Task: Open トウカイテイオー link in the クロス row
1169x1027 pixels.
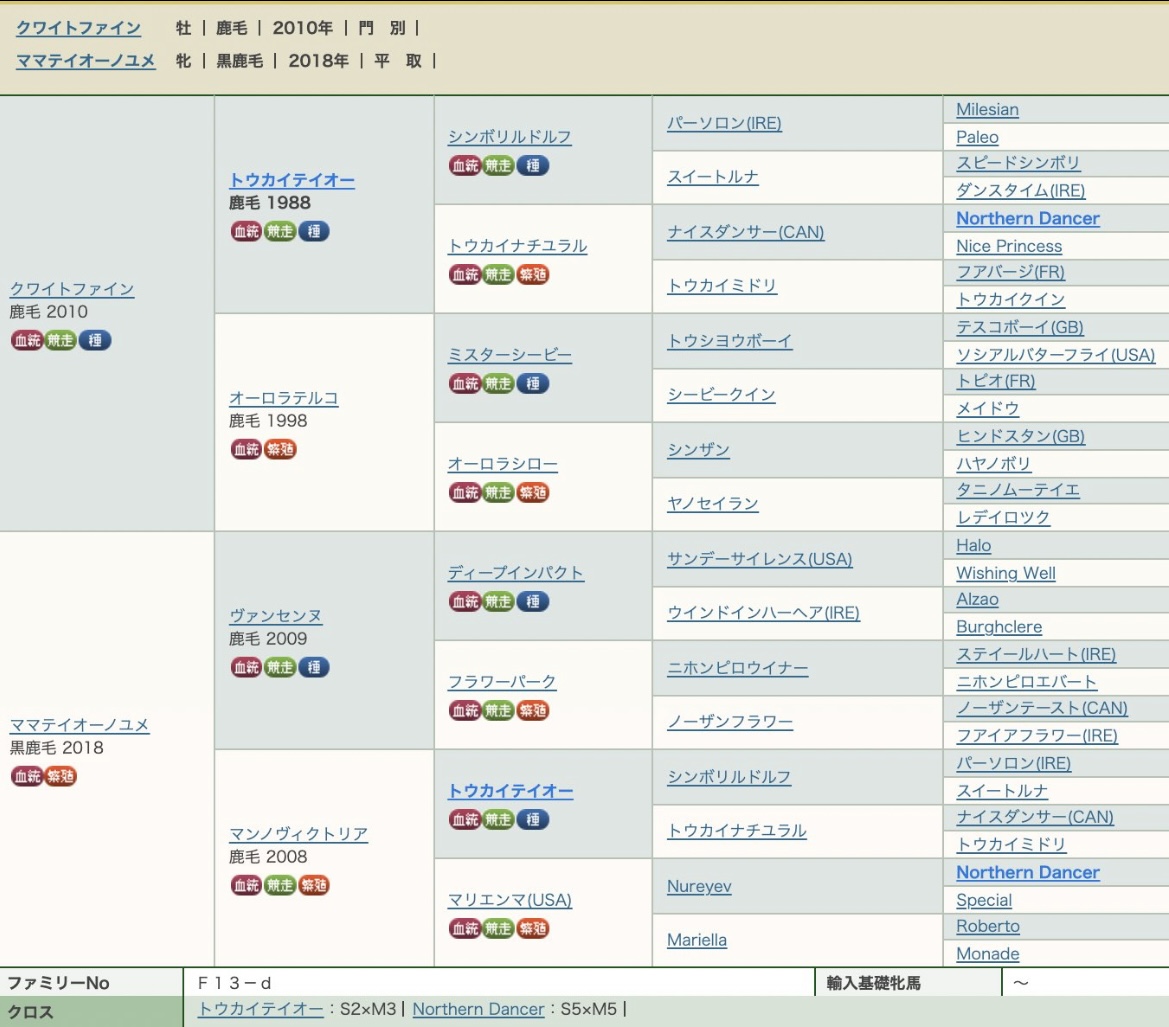Action: [260, 1009]
